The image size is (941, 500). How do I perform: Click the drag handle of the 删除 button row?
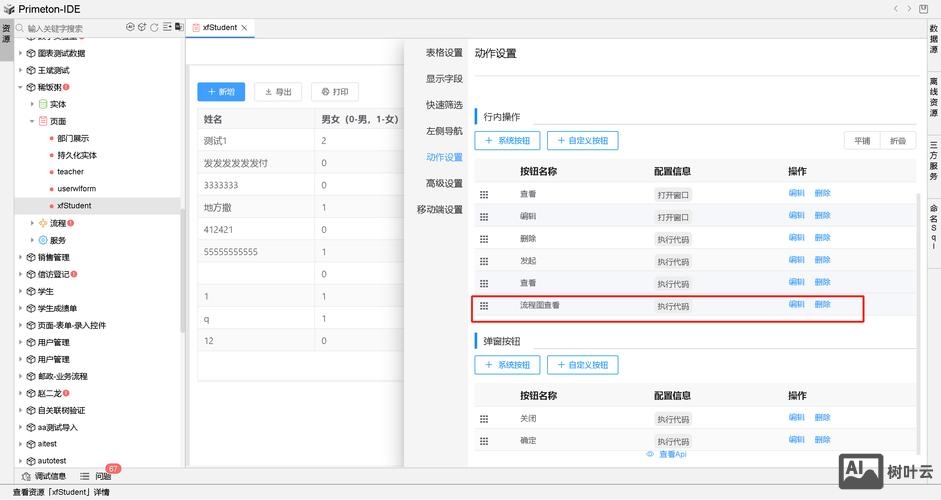pos(484,239)
